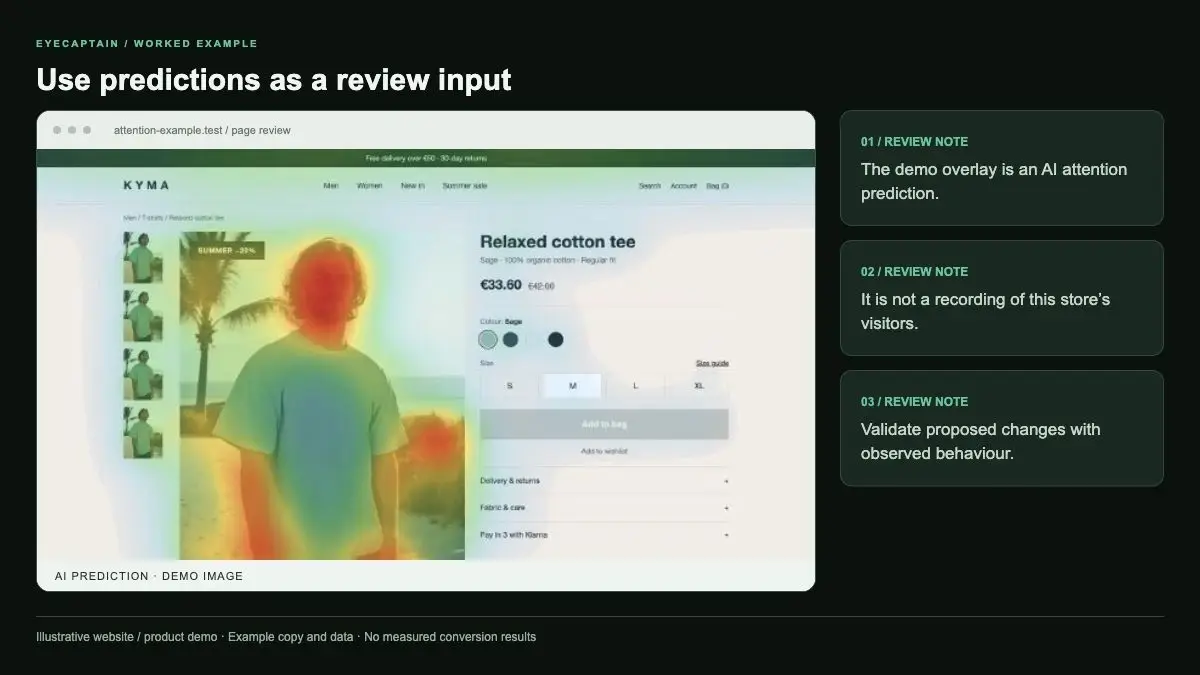Viewport: 1200px width, 675px height.
Task: Select the fourth product thumbnail in the gallery
Action: click(x=143, y=432)
